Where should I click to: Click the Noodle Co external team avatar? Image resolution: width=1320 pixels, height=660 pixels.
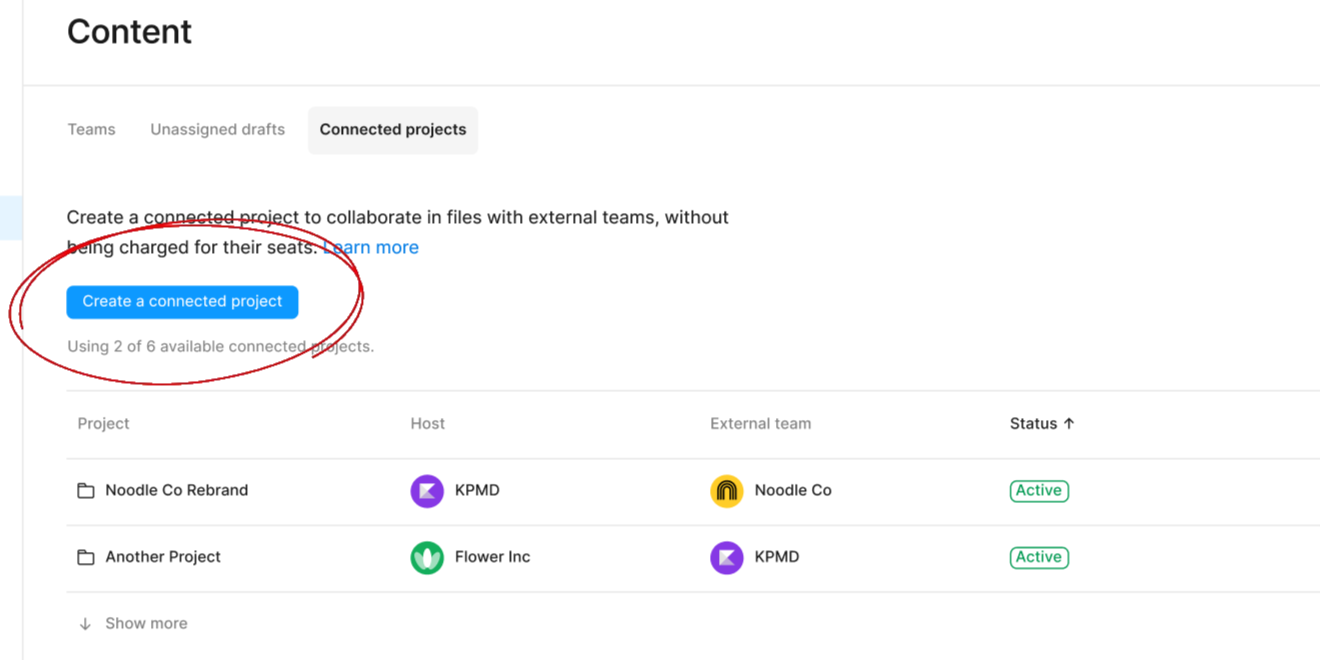click(x=726, y=490)
